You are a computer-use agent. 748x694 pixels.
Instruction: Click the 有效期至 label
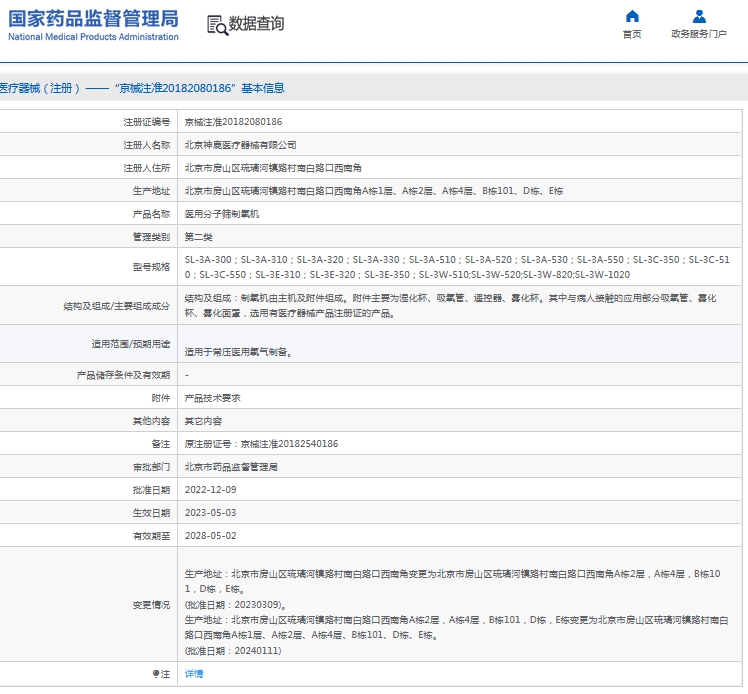click(x=151, y=535)
